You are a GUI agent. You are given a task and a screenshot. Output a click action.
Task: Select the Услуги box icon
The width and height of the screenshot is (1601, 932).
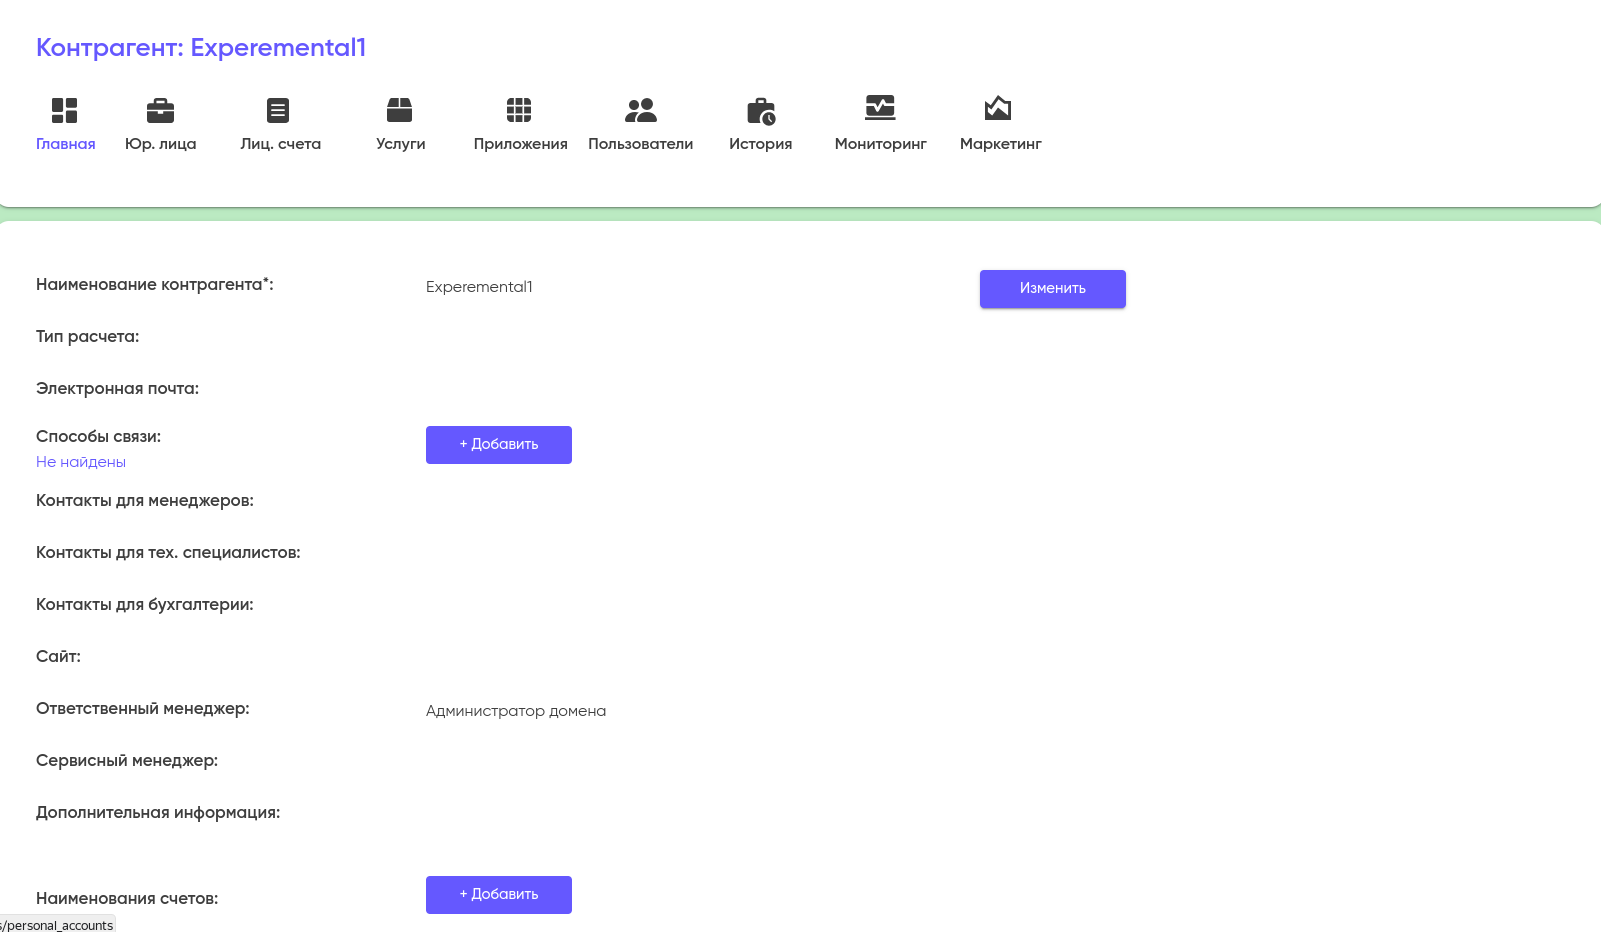[x=399, y=110]
